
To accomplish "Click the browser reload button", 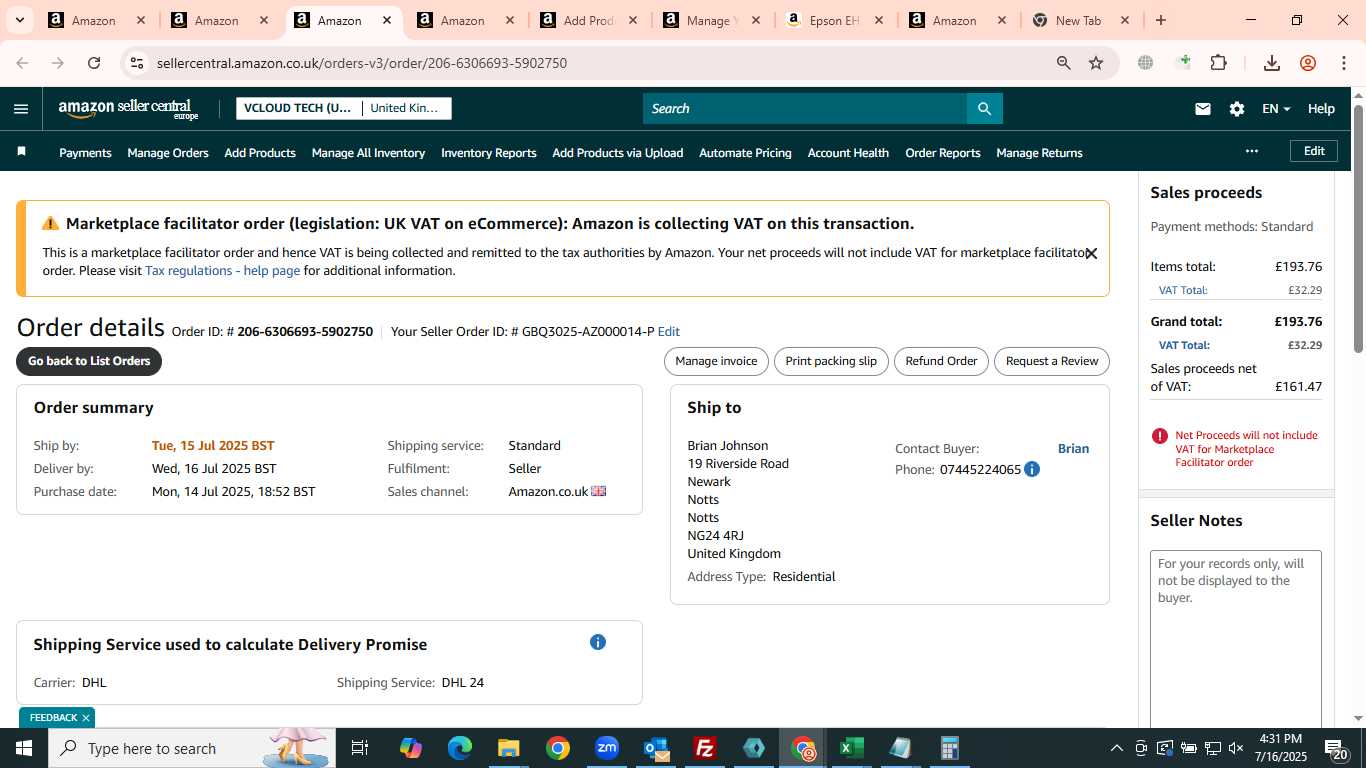I will click(x=94, y=63).
